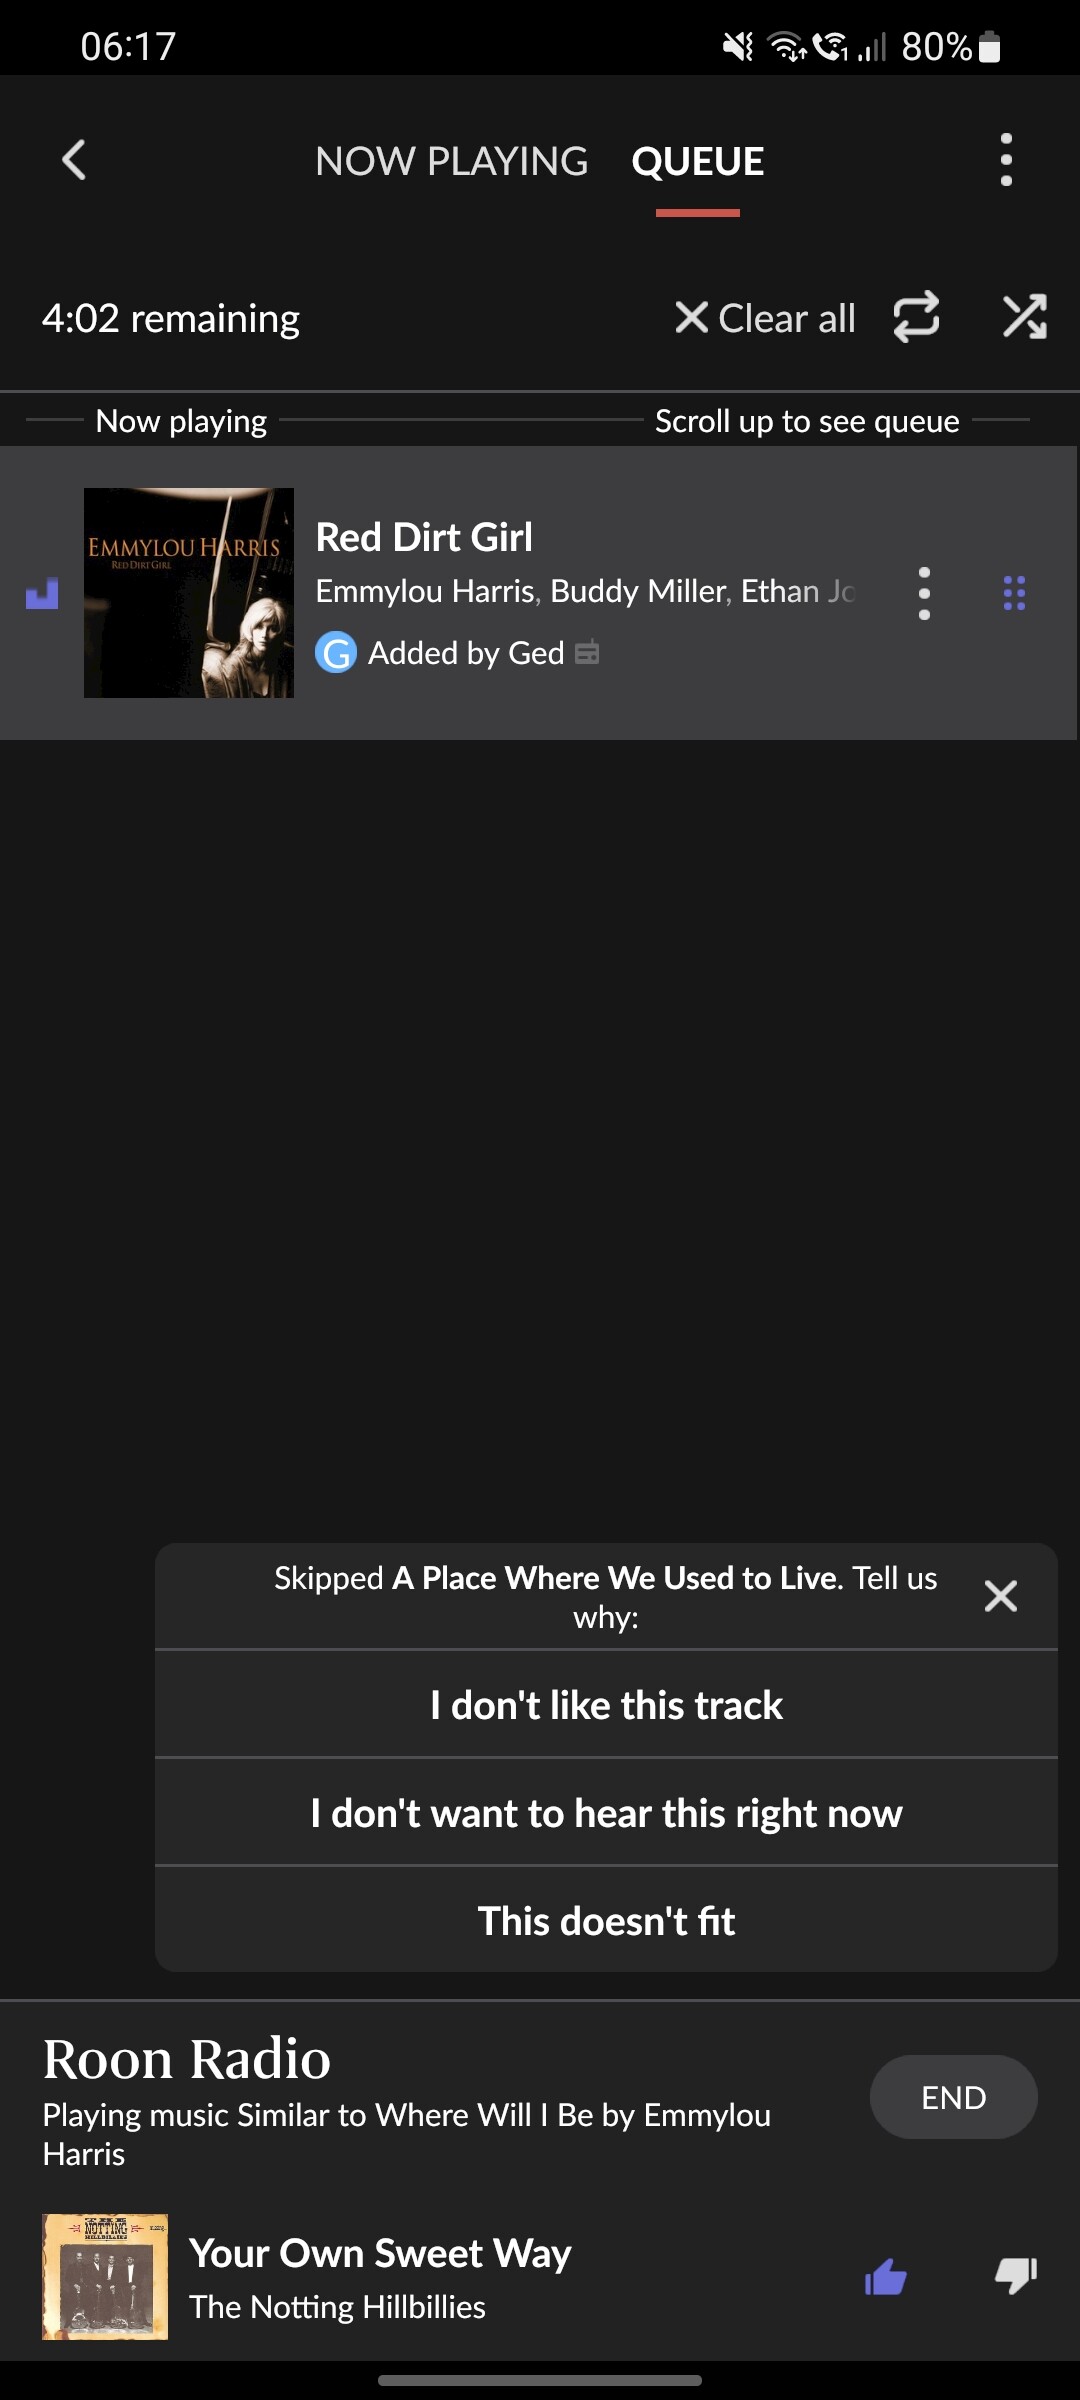Tap the back arrow icon
The width and height of the screenshot is (1080, 2400).
[74, 160]
